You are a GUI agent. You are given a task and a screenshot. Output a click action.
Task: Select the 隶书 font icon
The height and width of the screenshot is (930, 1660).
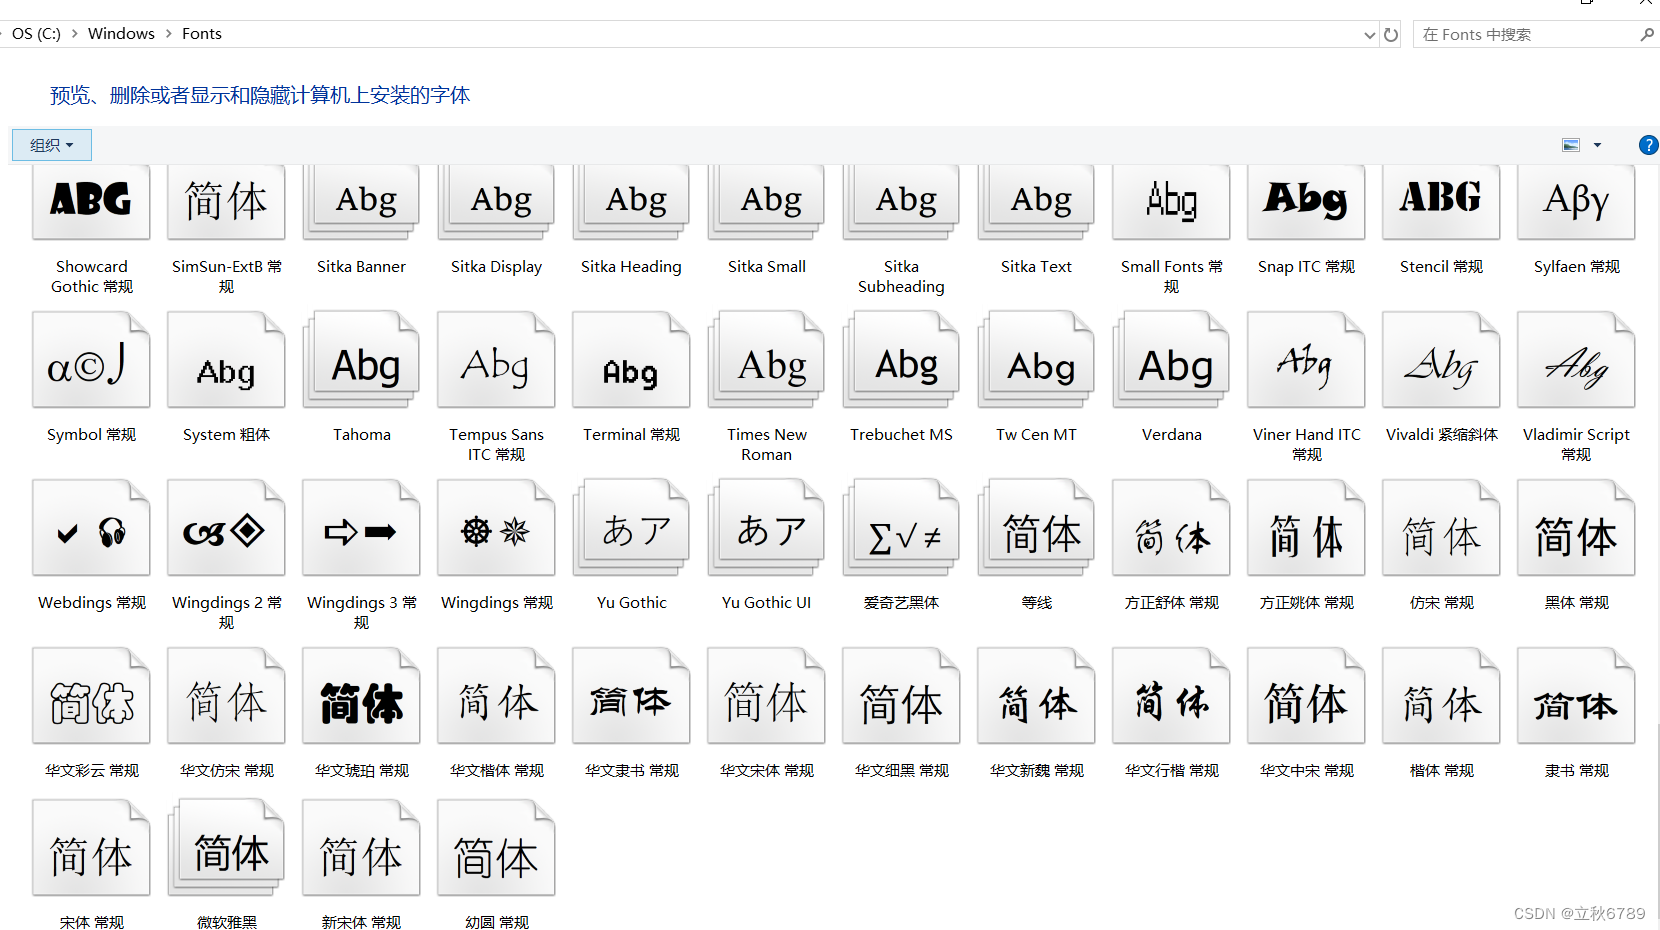tap(1576, 696)
